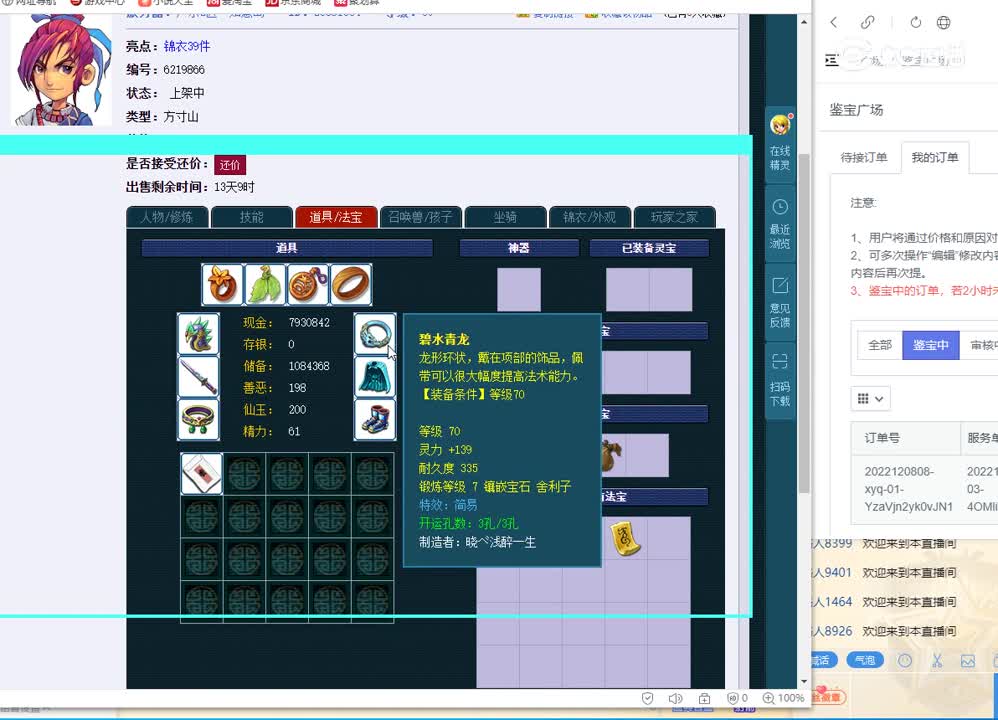This screenshot has width=998, height=720.
Task: Select the 道具/法宝 tab
Action: pyautogui.click(x=336, y=217)
